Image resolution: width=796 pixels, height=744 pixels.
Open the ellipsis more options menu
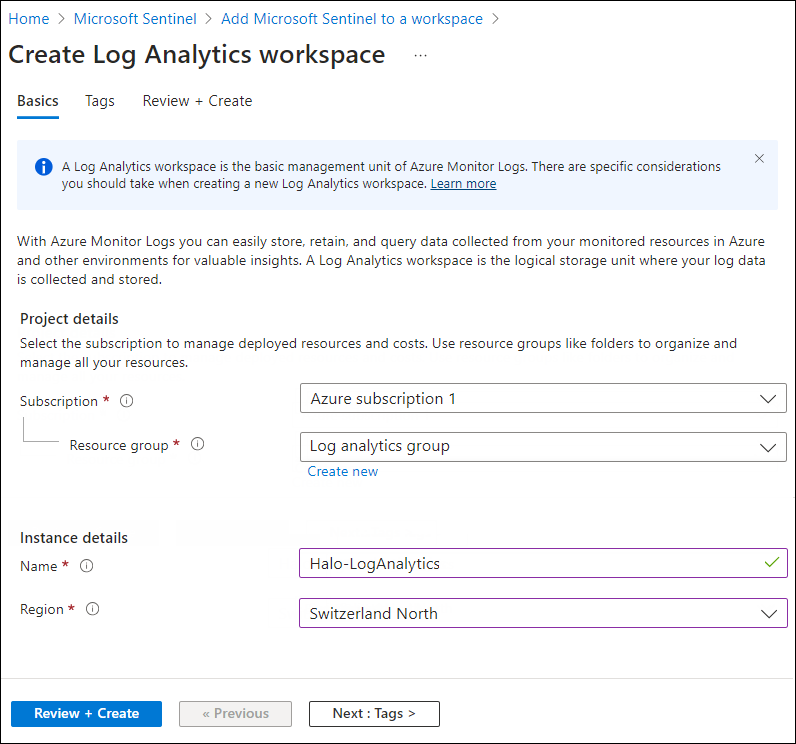click(x=420, y=56)
